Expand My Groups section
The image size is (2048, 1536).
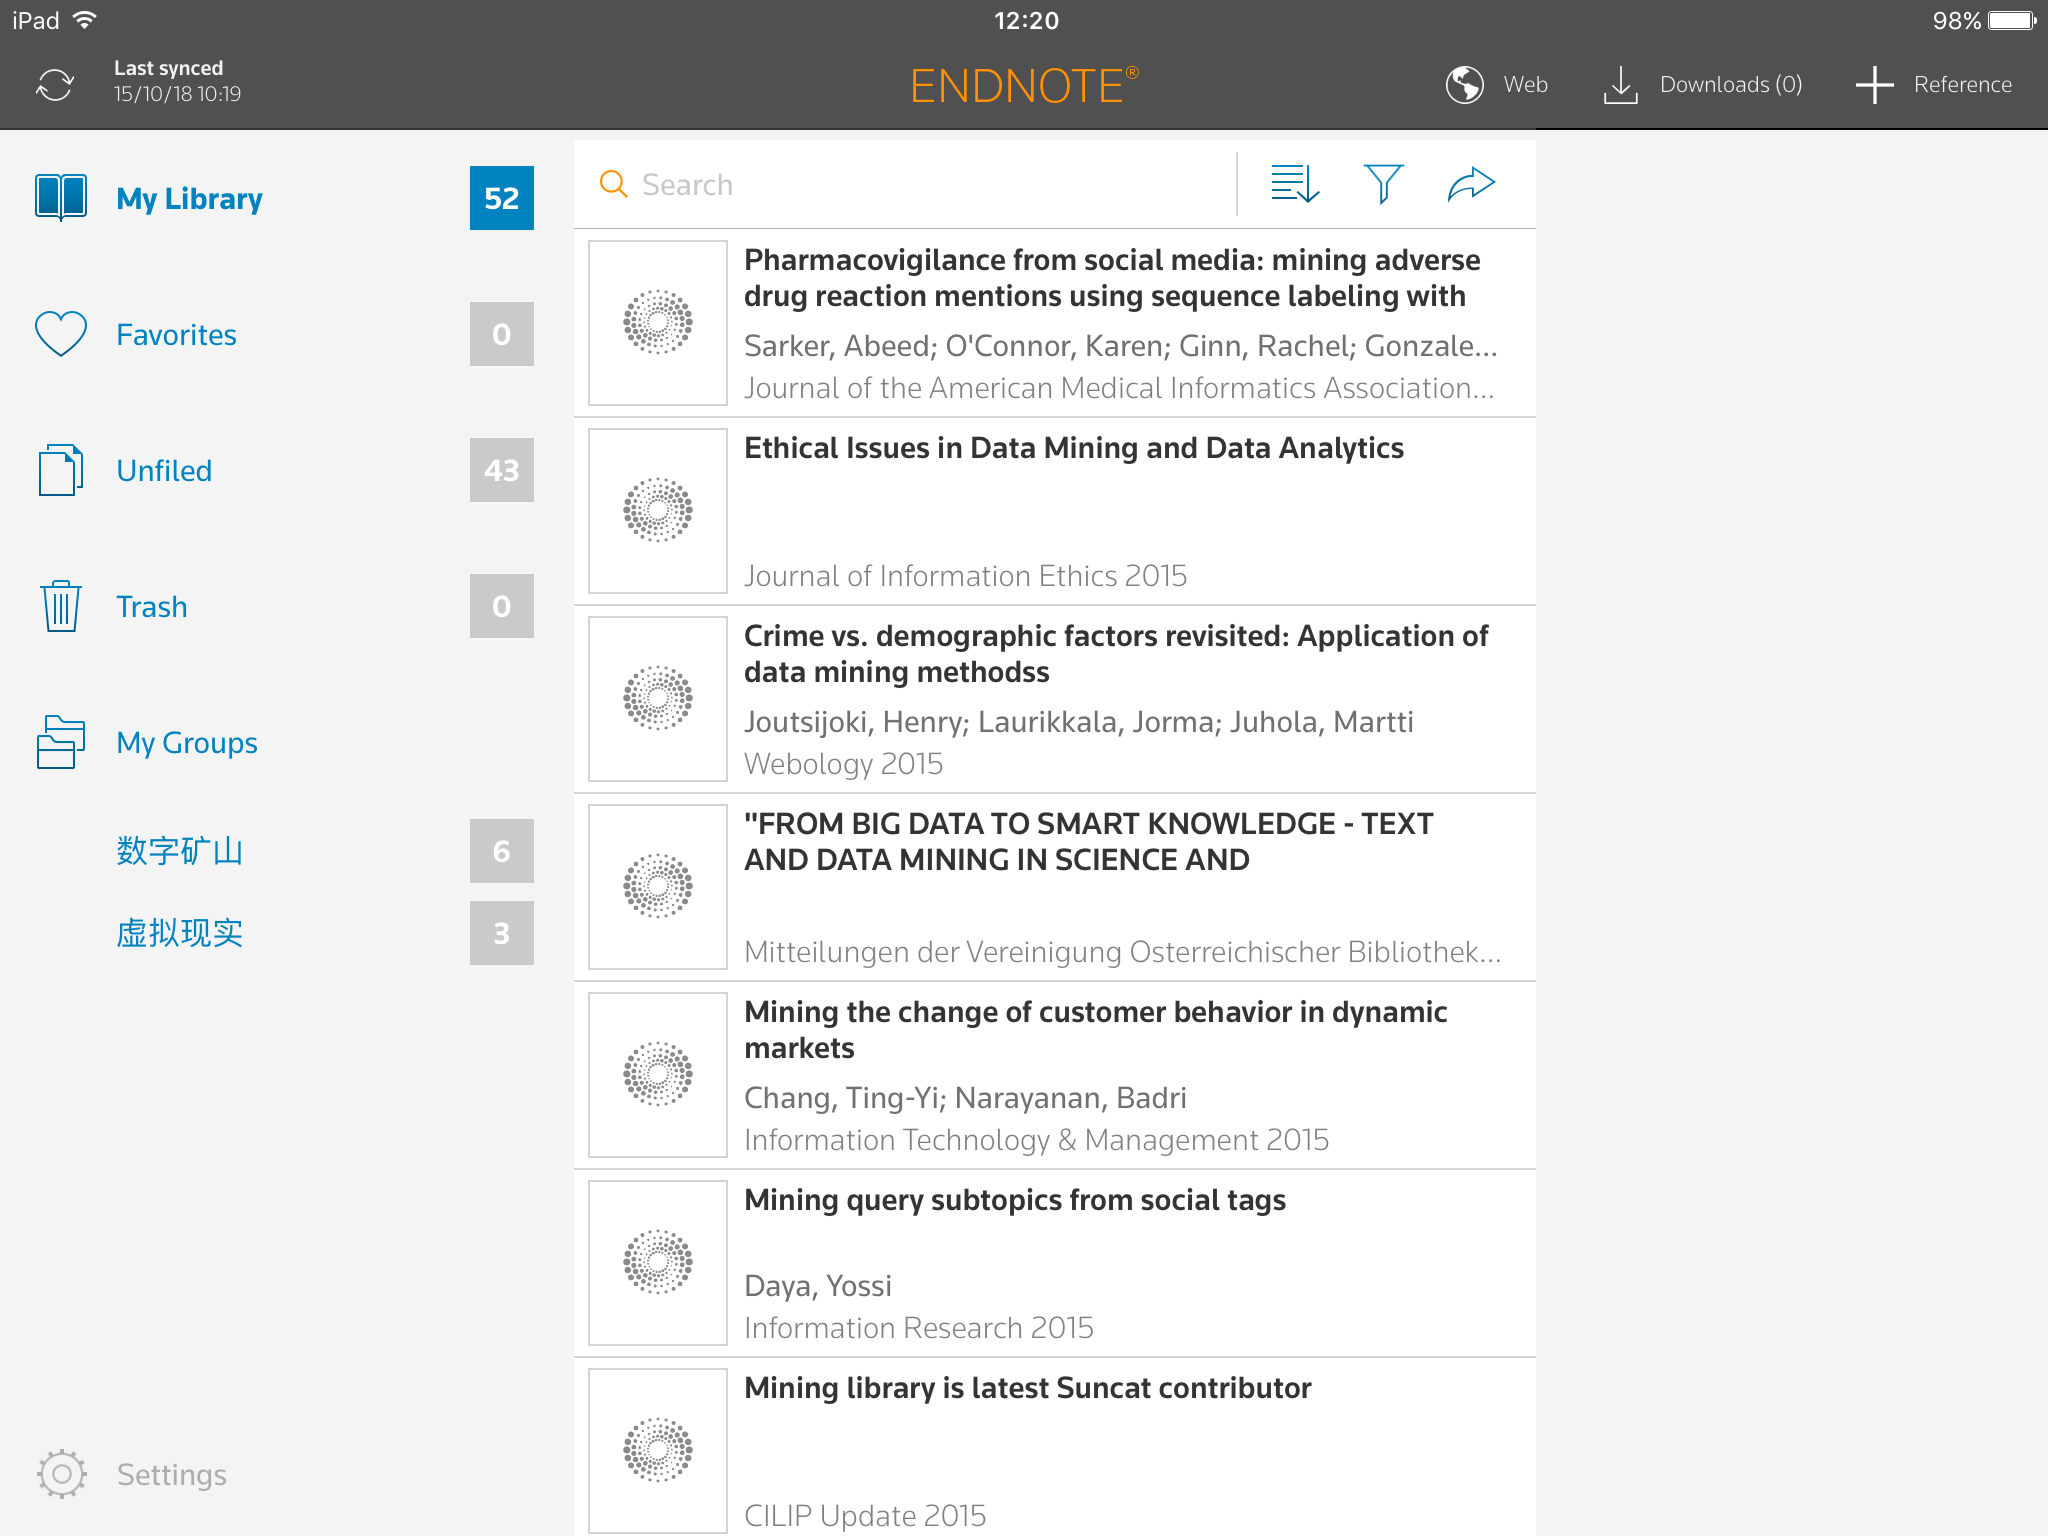187,743
